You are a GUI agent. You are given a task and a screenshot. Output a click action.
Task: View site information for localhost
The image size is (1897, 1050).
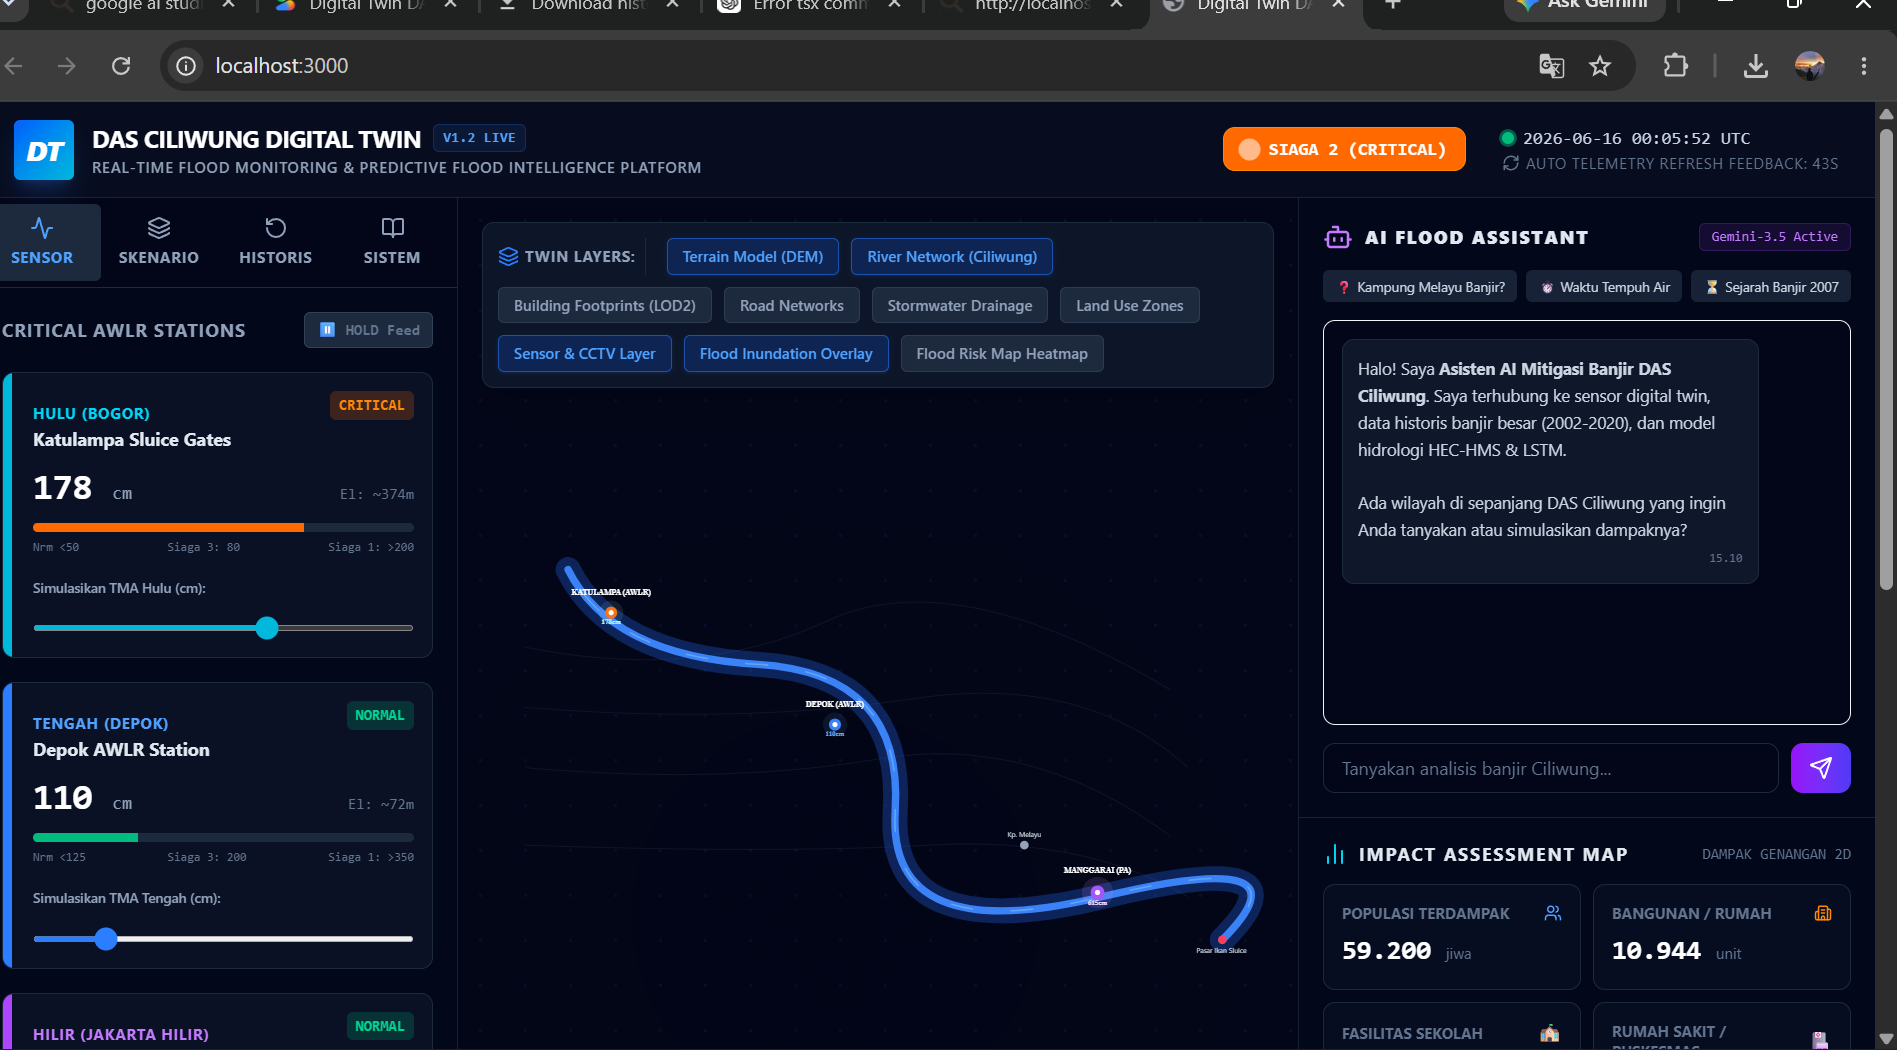tap(186, 66)
